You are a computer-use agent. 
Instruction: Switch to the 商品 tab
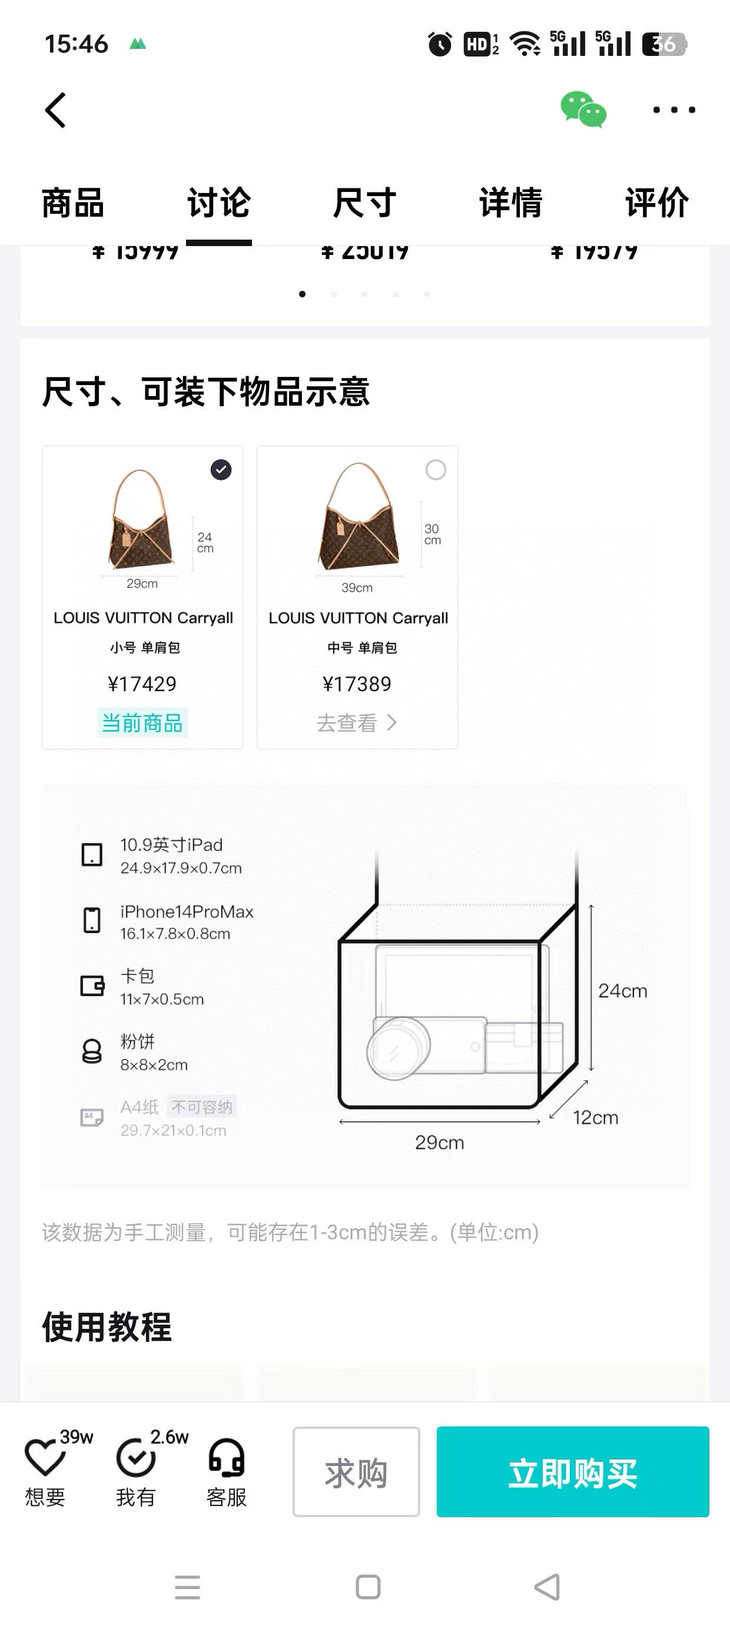point(73,203)
